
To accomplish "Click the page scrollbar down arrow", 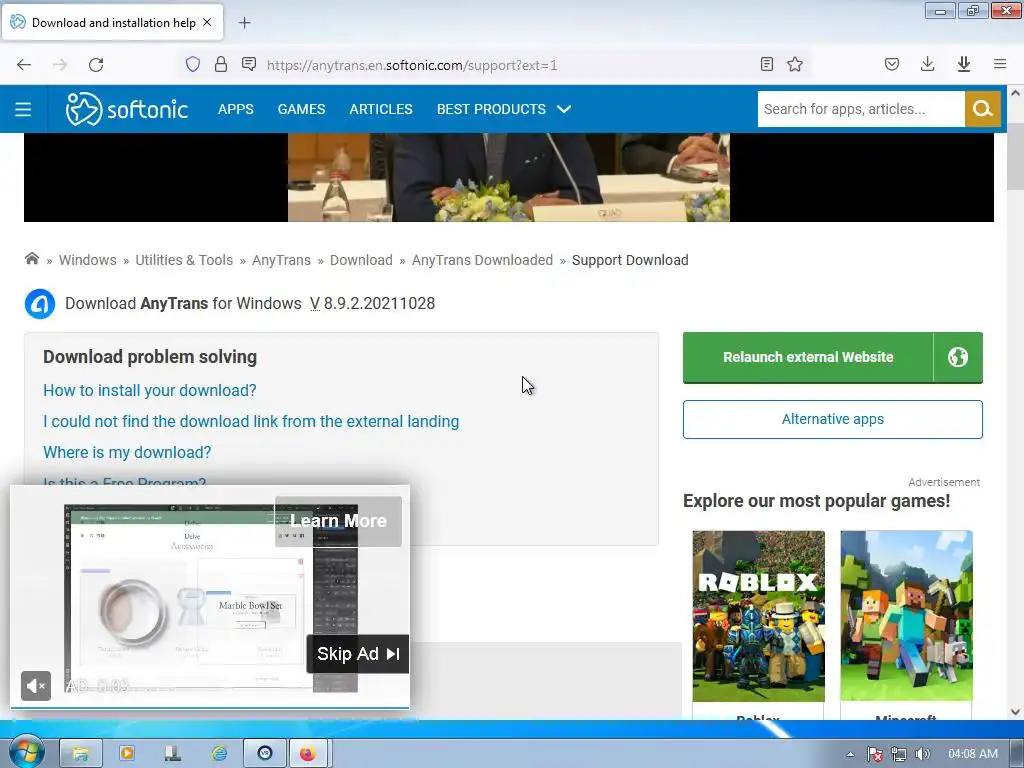I will tap(1016, 712).
